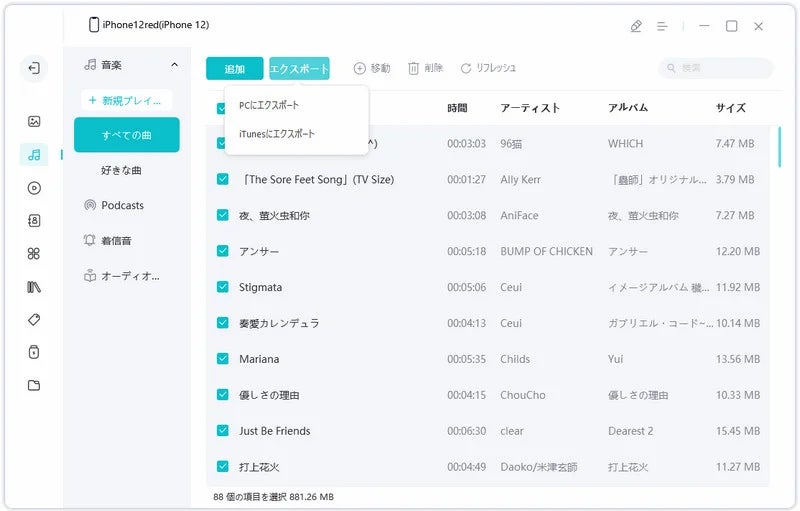
Task: Sort by サイズ column header
Action: 731,108
